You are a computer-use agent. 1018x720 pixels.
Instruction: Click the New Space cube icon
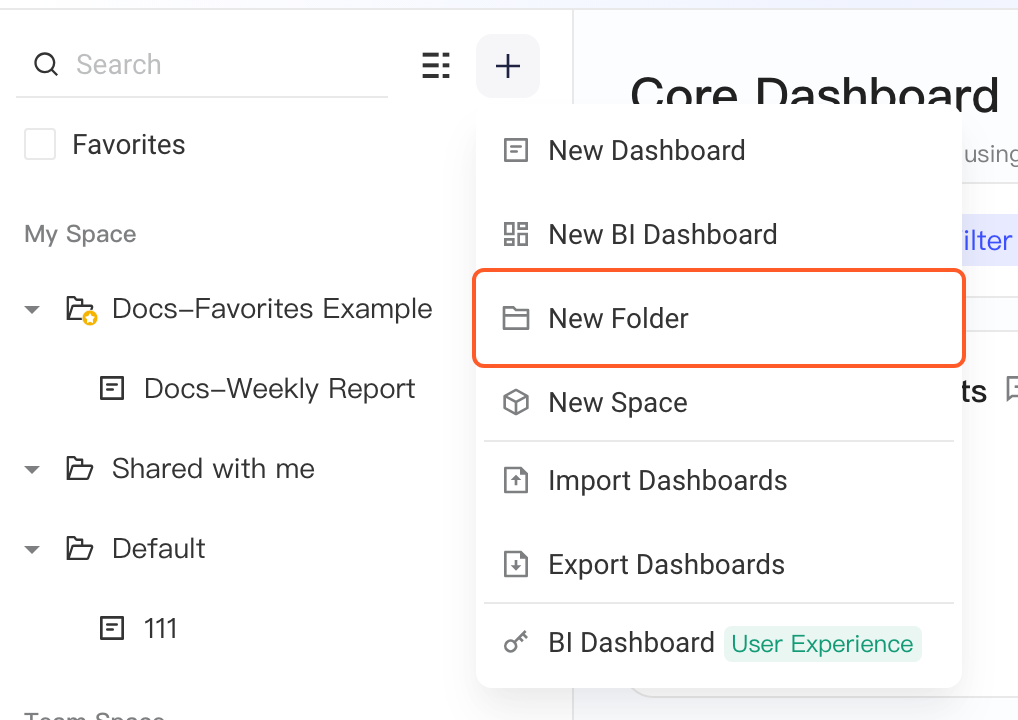[516, 403]
